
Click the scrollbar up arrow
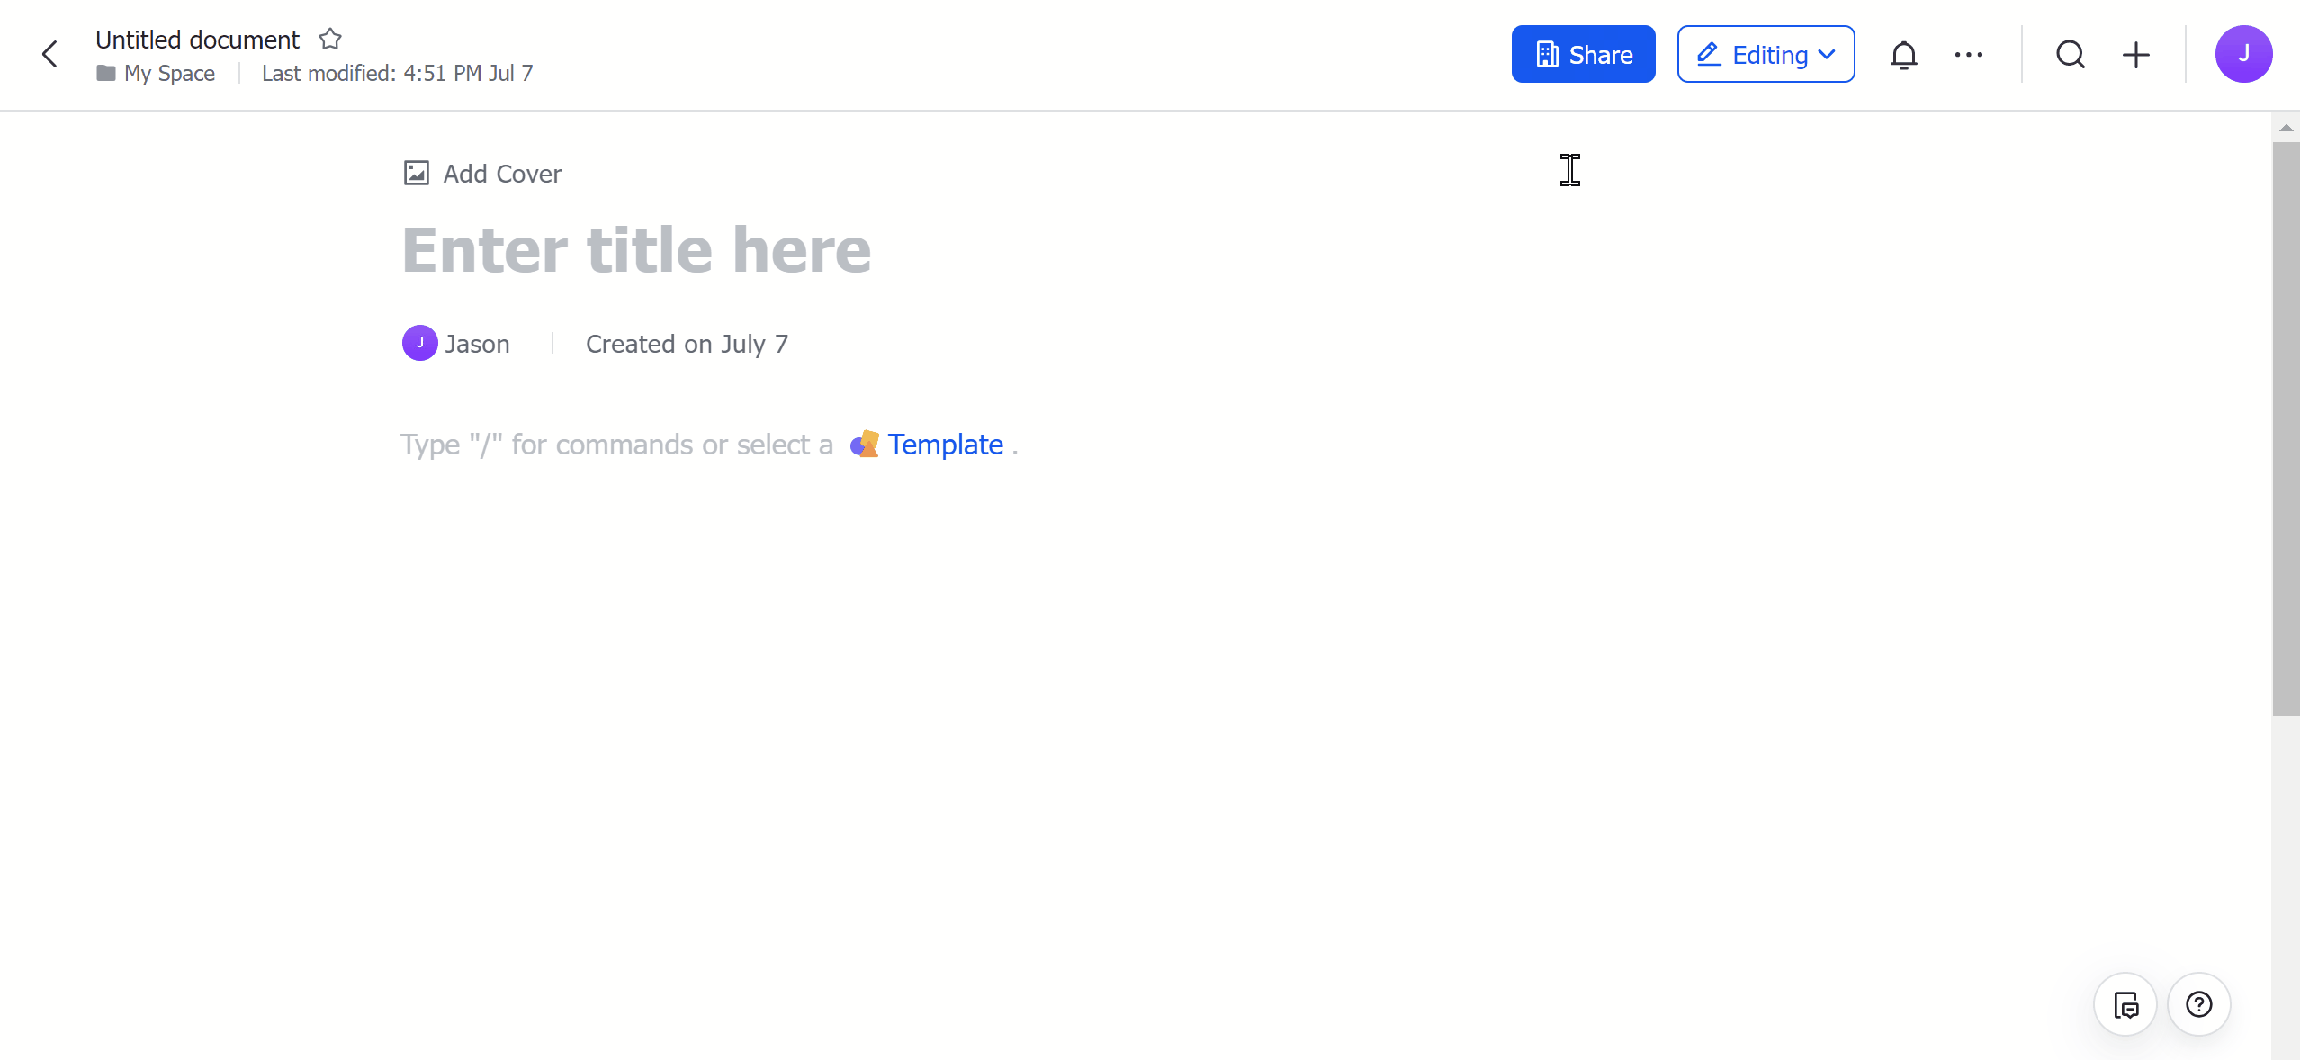2286,126
